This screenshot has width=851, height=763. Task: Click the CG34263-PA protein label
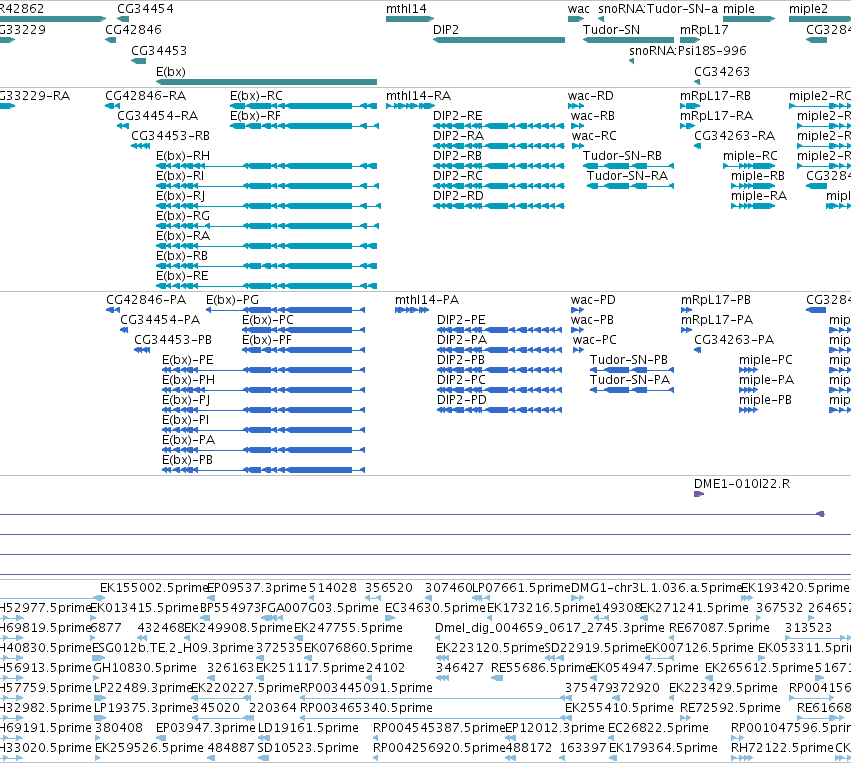tap(734, 340)
